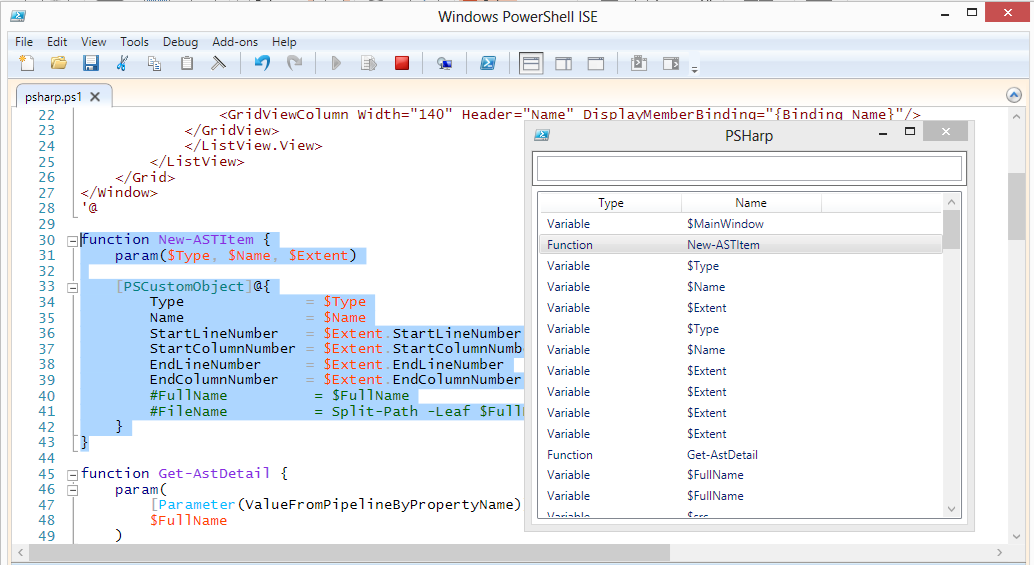
Task: Select the Get-AstDetail function row
Action: [741, 455]
